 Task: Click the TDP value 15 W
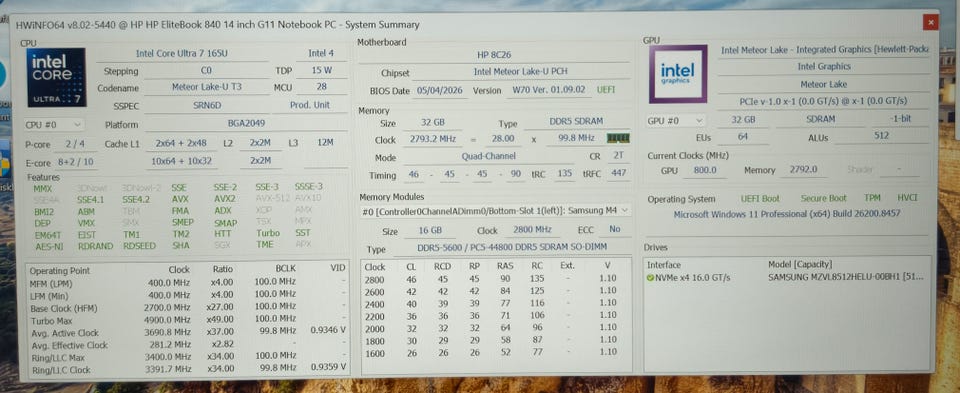click(x=321, y=70)
